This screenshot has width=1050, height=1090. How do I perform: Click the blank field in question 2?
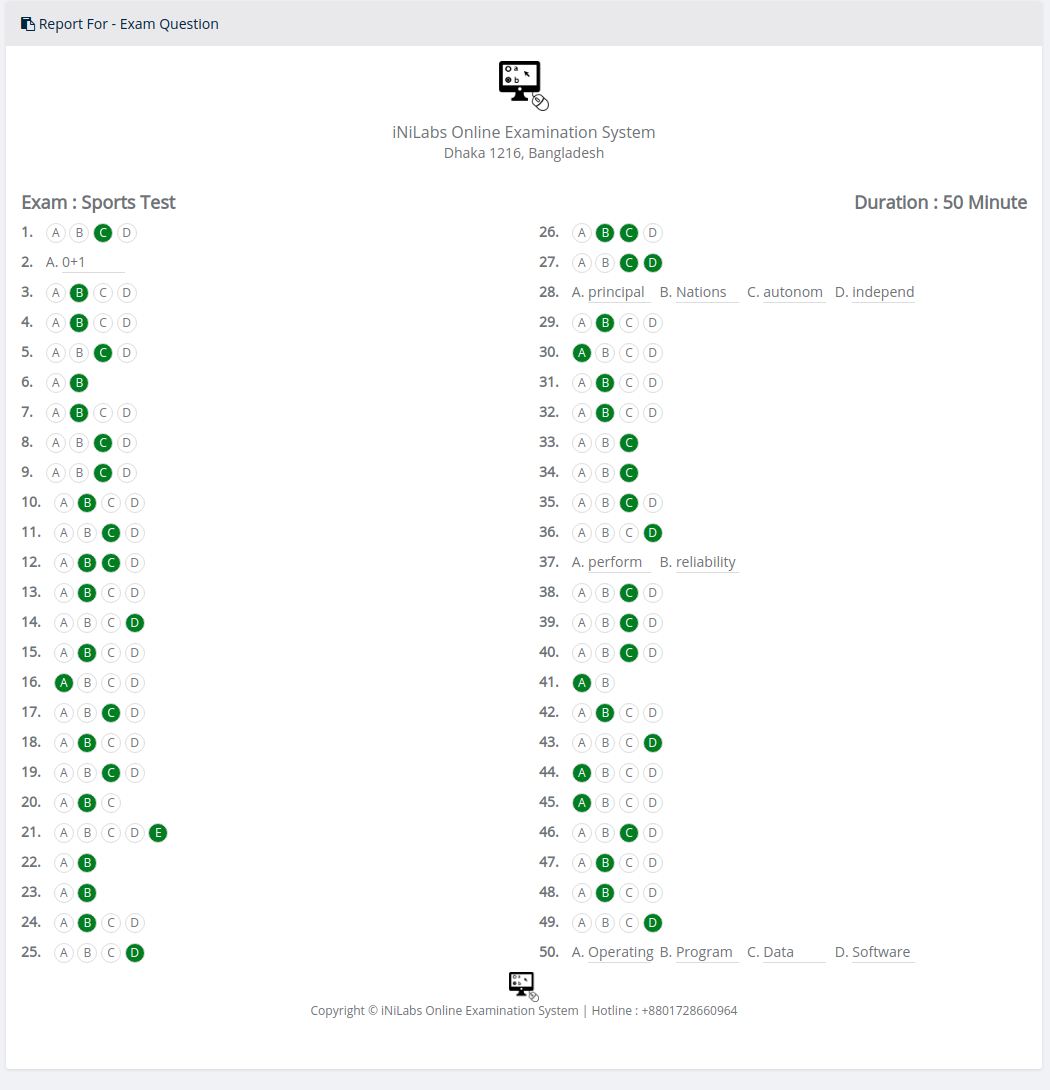point(93,263)
